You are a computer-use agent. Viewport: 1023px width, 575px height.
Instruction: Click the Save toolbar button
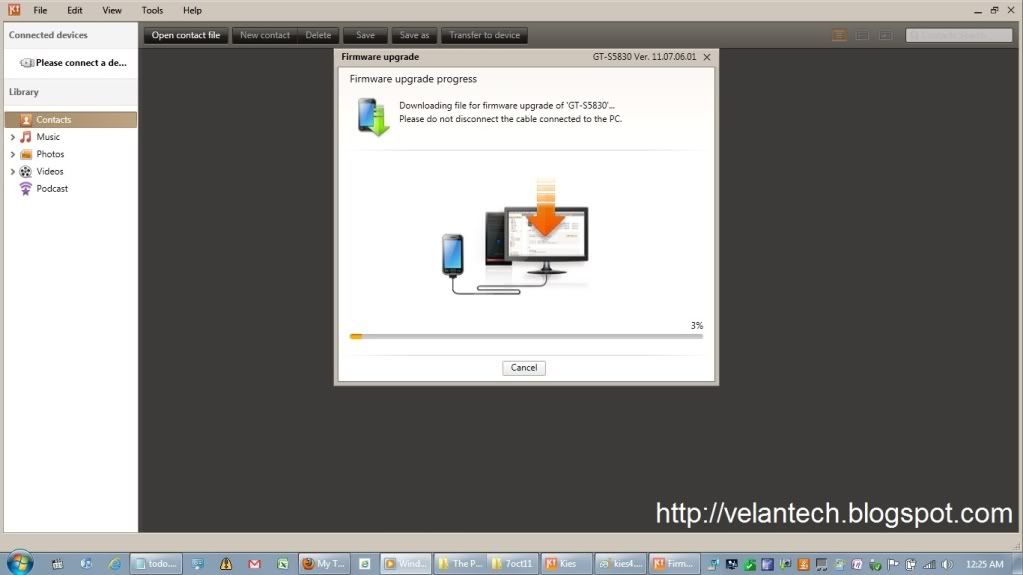pyautogui.click(x=365, y=35)
